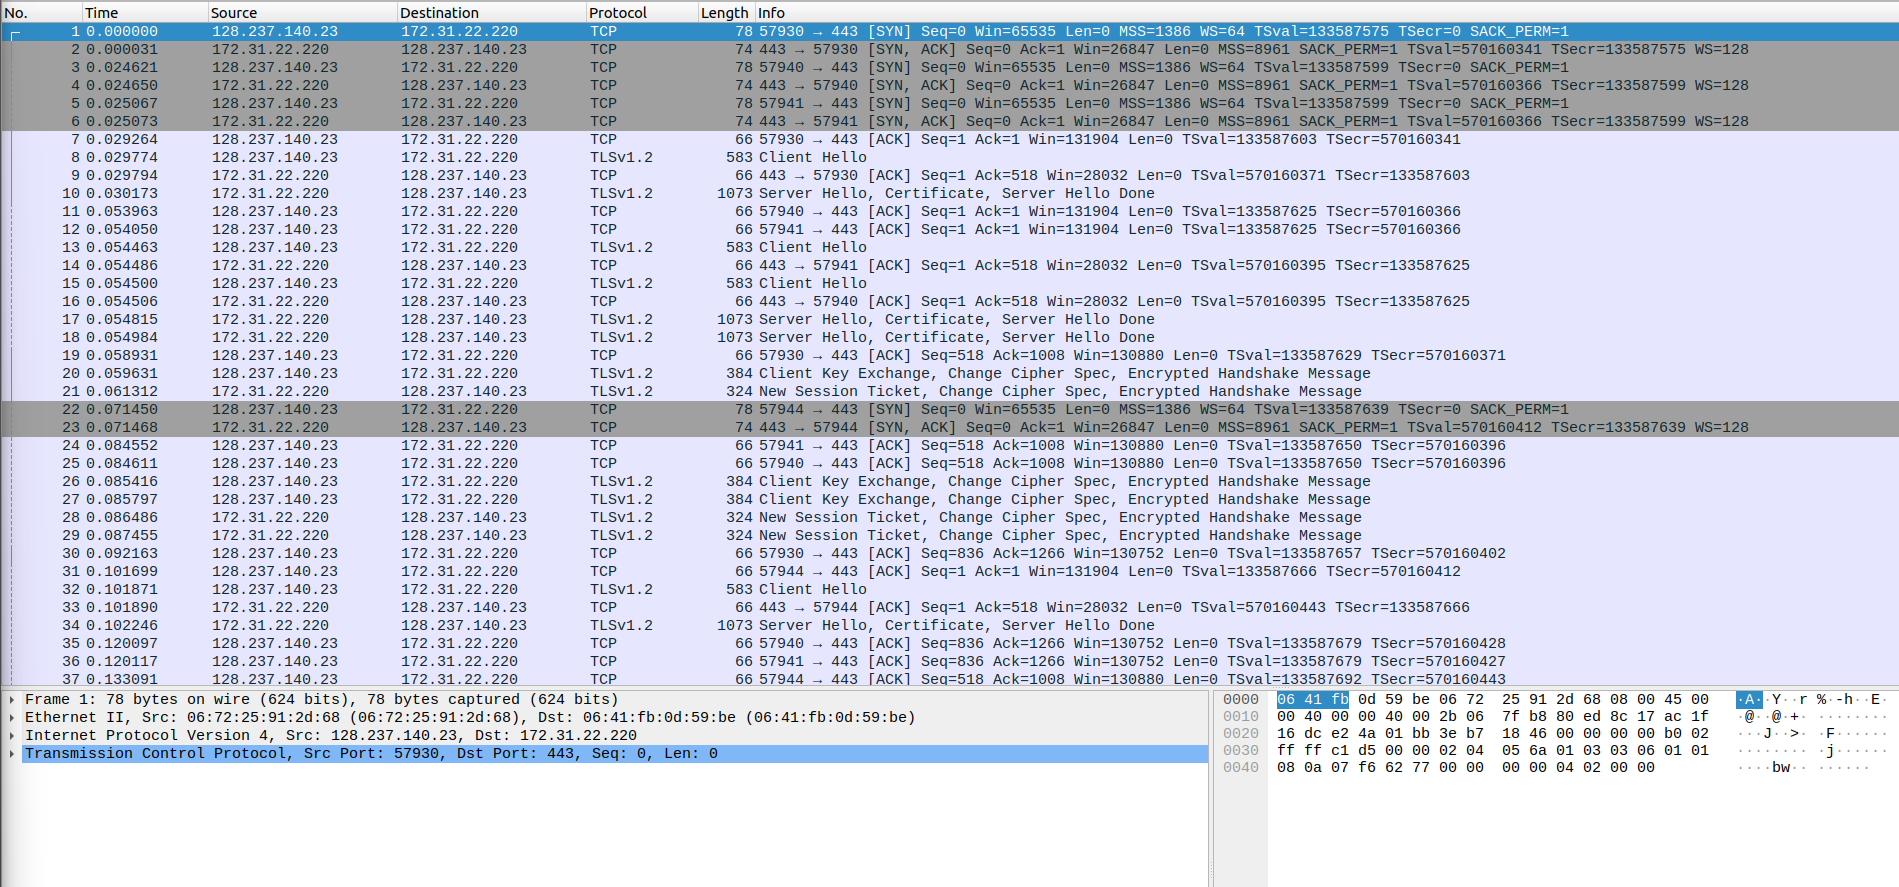Click hex offset 0030 in bytes pane

pos(1241,751)
